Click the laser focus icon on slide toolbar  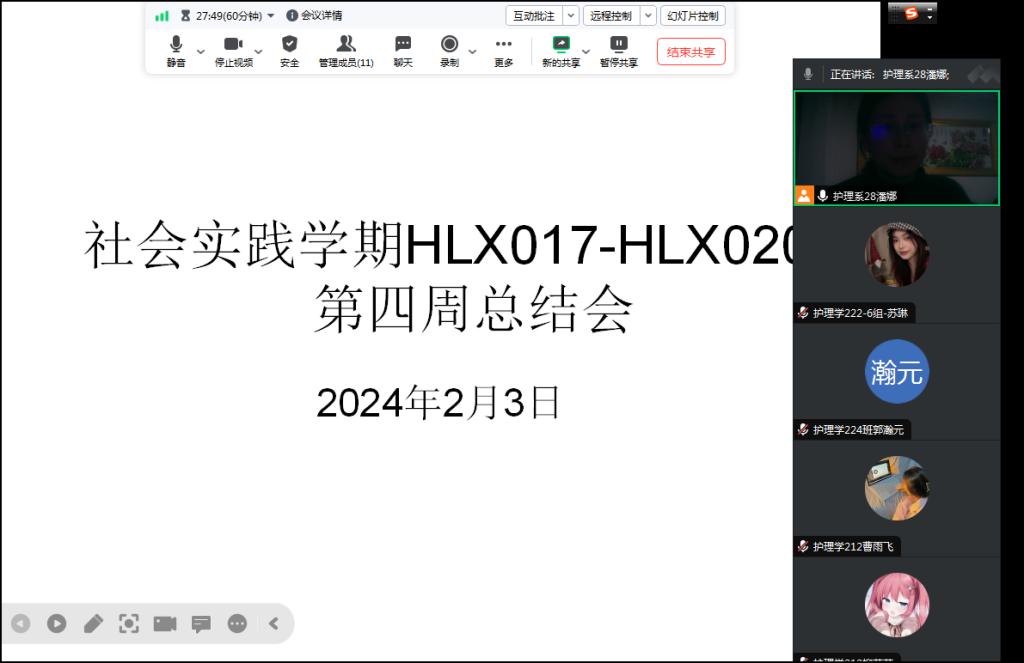tap(129, 624)
